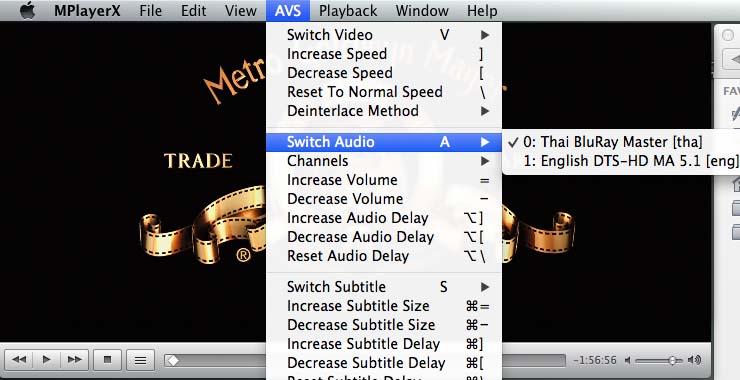Open the playlist with the list button
The image size is (740, 380).
[140, 360]
